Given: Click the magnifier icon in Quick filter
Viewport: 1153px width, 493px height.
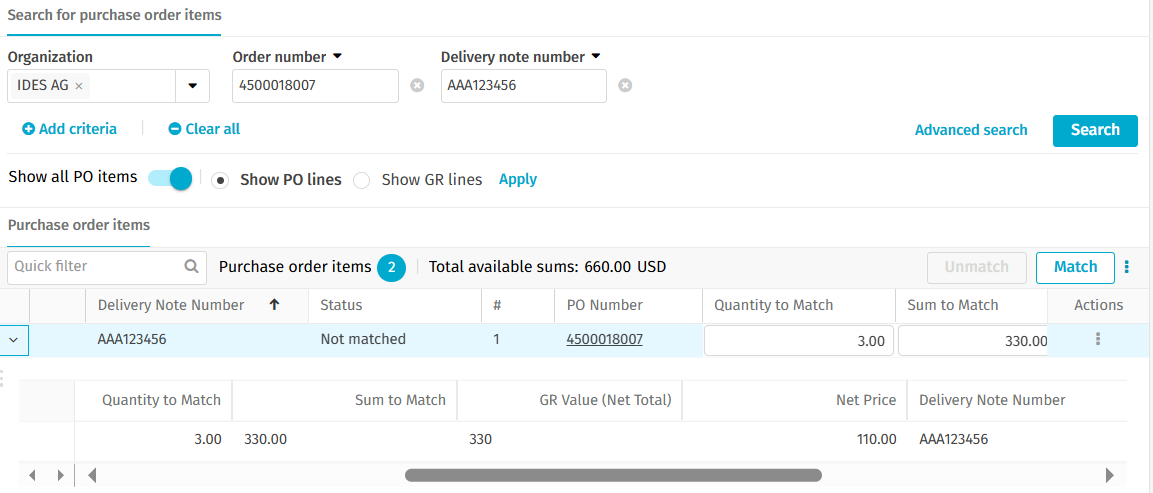Looking at the screenshot, I should [191, 266].
